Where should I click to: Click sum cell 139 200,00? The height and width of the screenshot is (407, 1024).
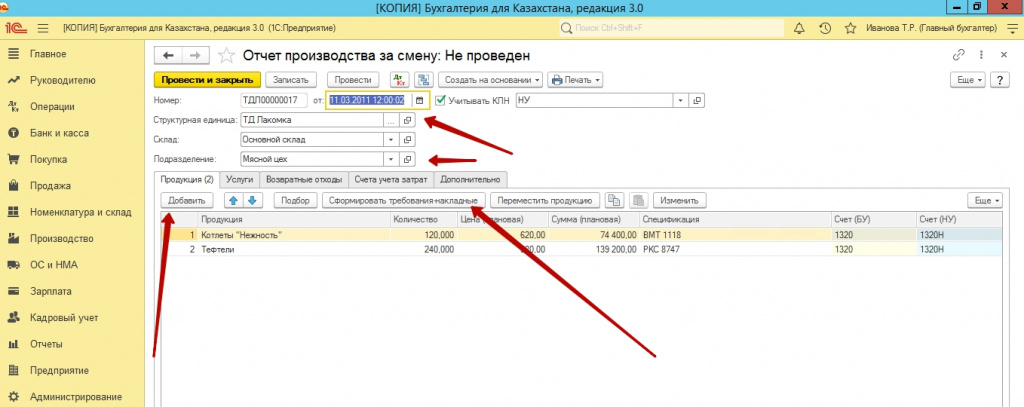pyautogui.click(x=592, y=249)
